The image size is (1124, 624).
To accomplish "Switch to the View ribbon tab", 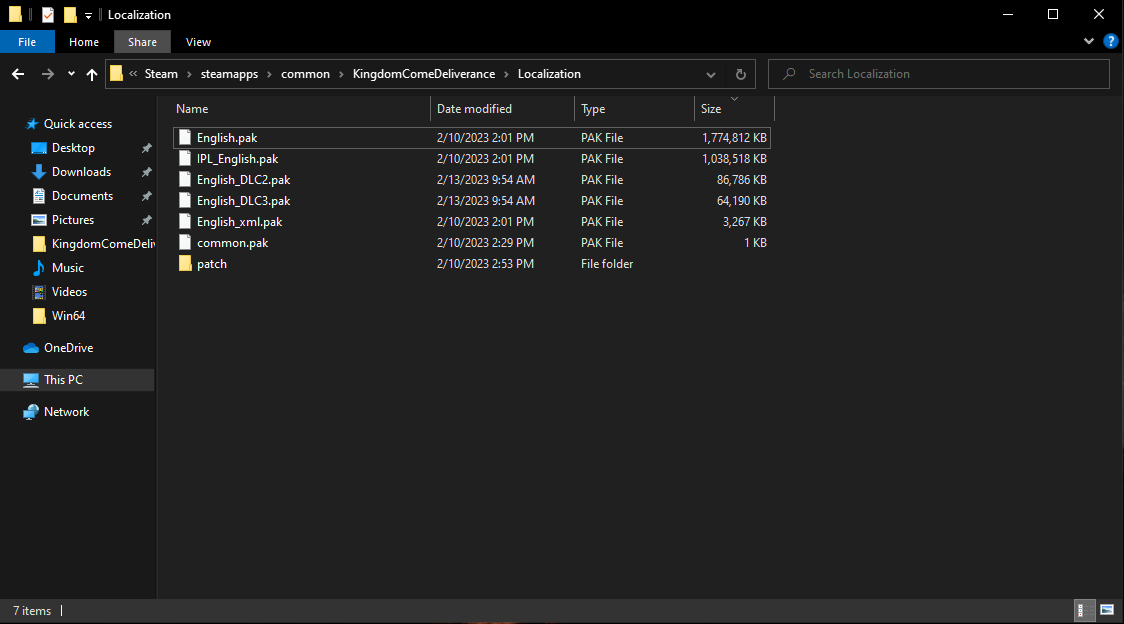I will 198,42.
